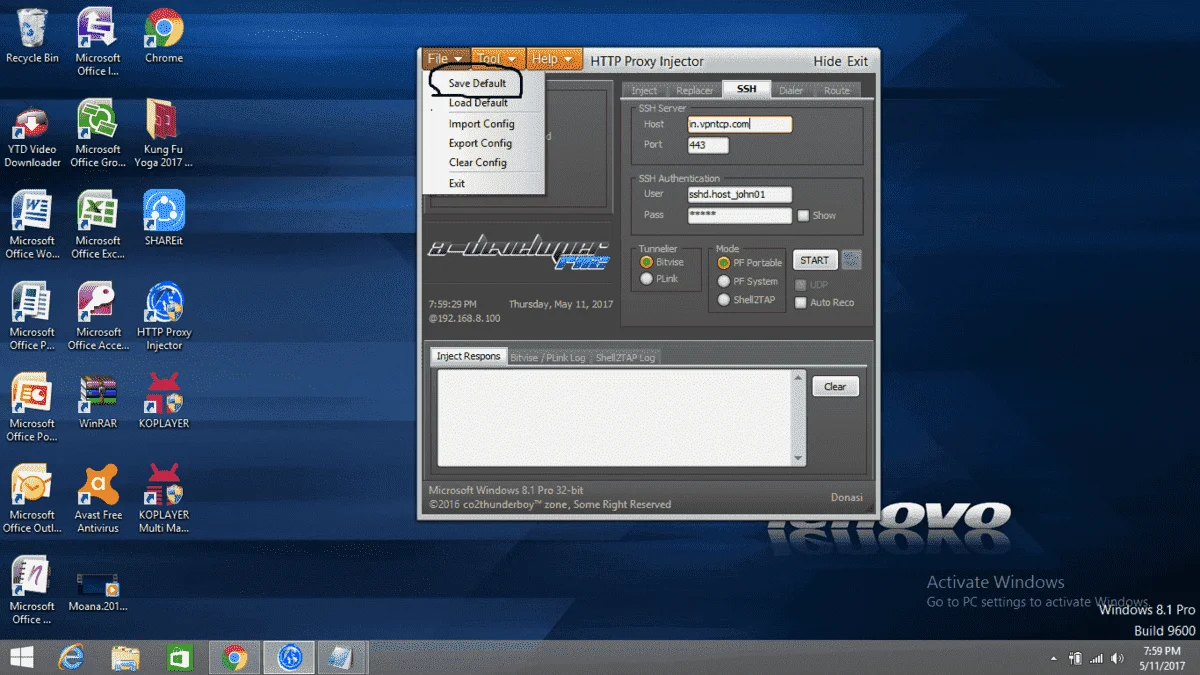
Task: Click the SSH Host input field
Action: tap(739, 124)
